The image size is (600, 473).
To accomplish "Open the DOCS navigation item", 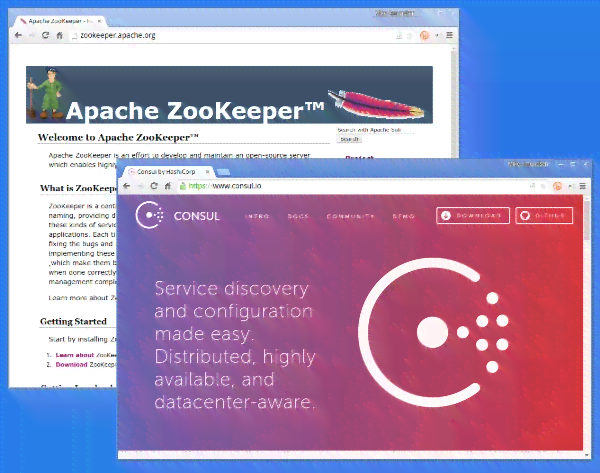I will click(x=298, y=216).
